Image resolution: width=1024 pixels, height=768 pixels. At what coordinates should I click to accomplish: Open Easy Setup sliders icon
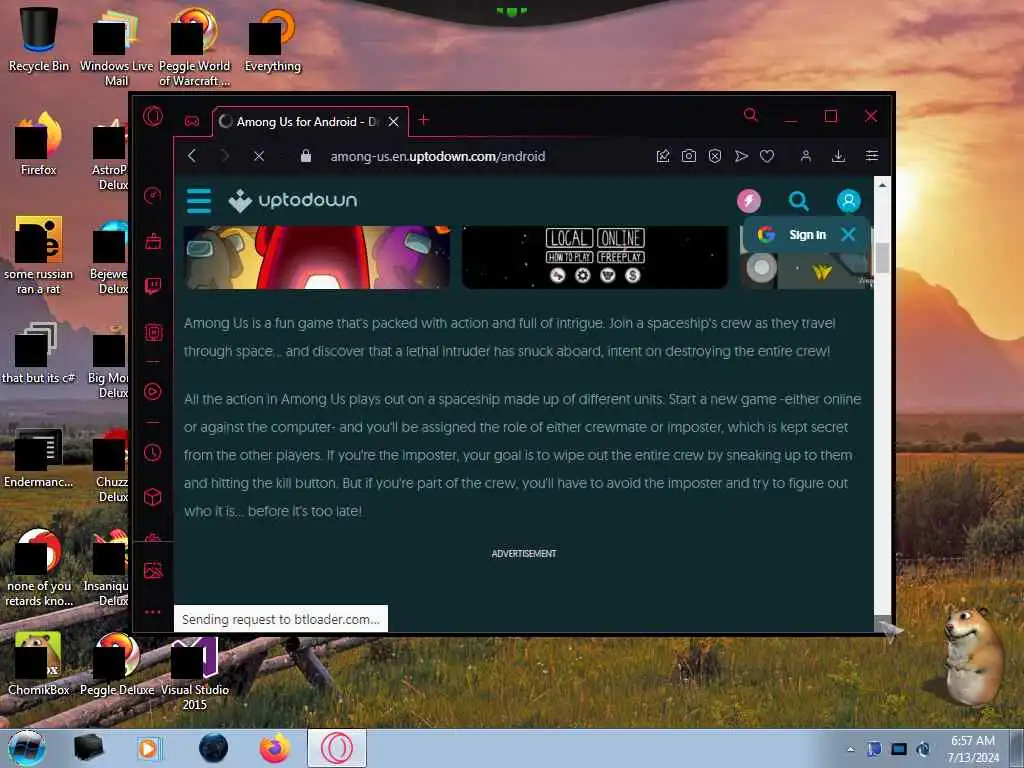[x=872, y=156]
